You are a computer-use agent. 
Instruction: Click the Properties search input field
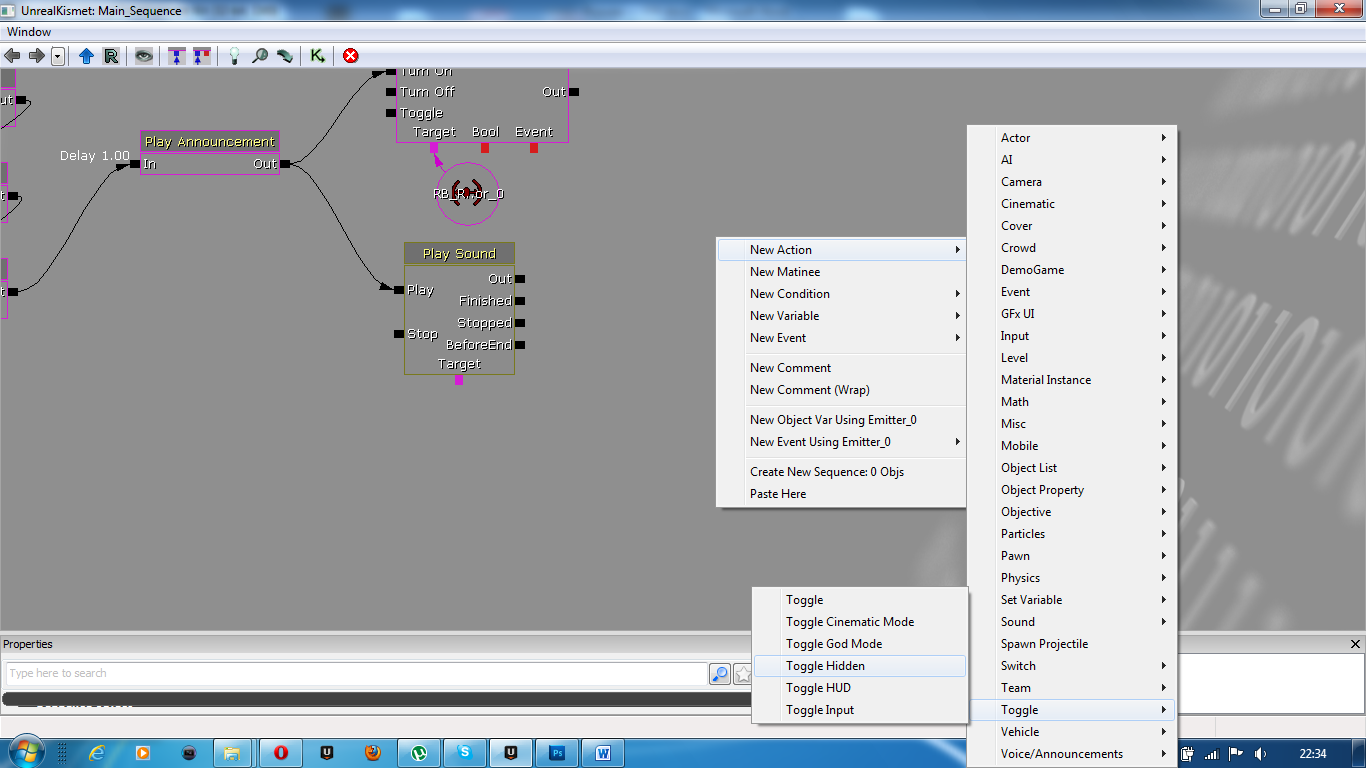[x=356, y=674]
